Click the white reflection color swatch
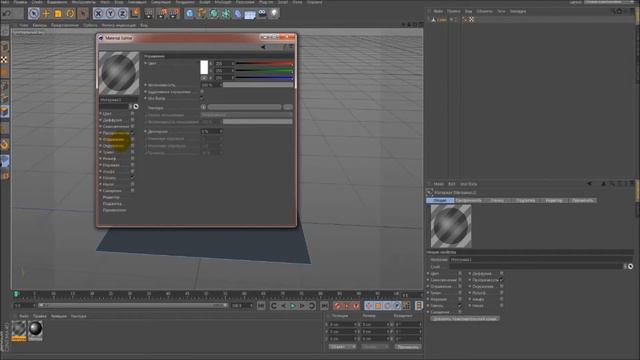640x360 pixels. pos(204,67)
